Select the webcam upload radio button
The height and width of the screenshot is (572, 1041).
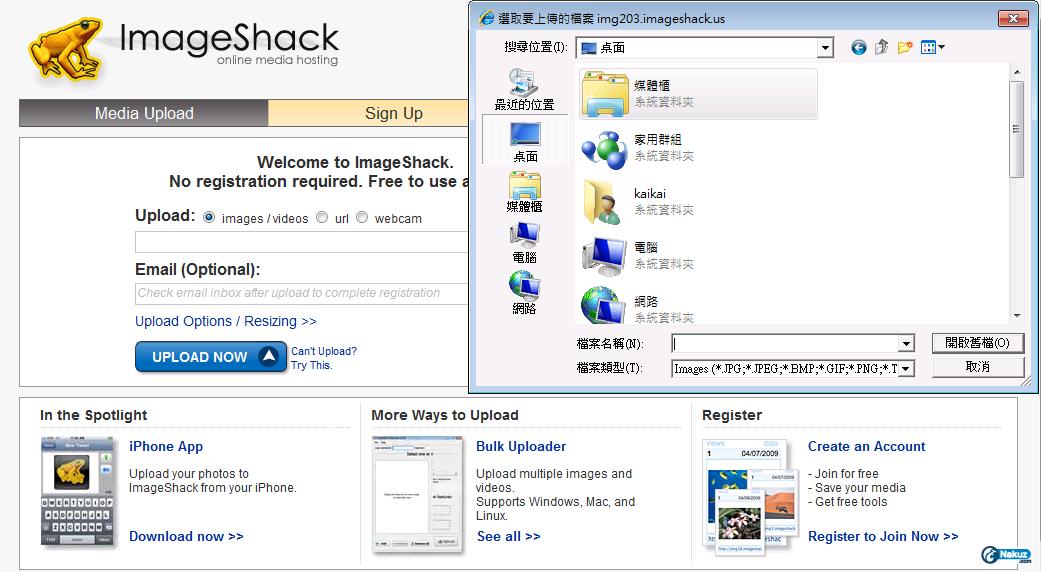coord(362,218)
